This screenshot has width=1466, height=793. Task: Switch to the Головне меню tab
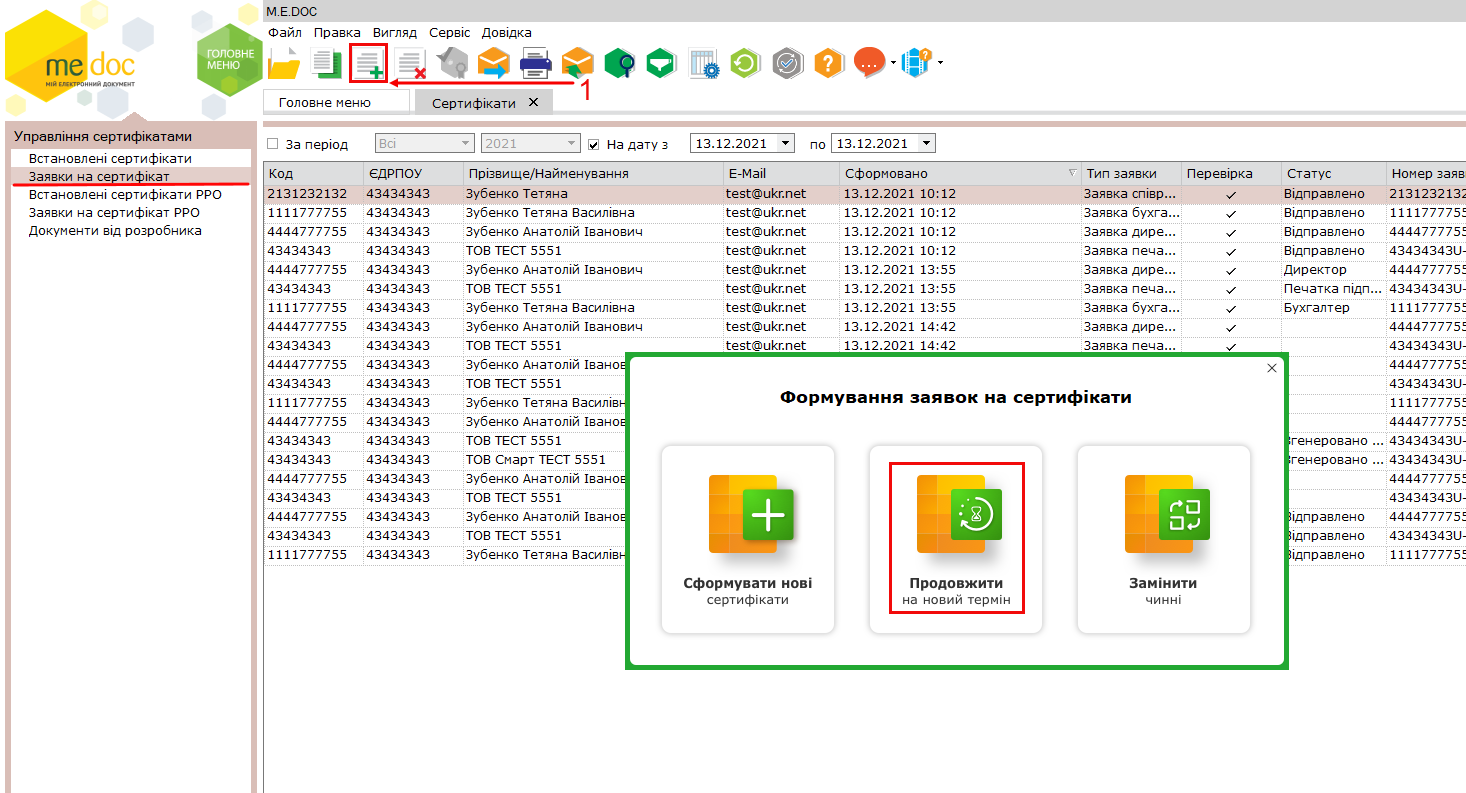click(x=336, y=102)
